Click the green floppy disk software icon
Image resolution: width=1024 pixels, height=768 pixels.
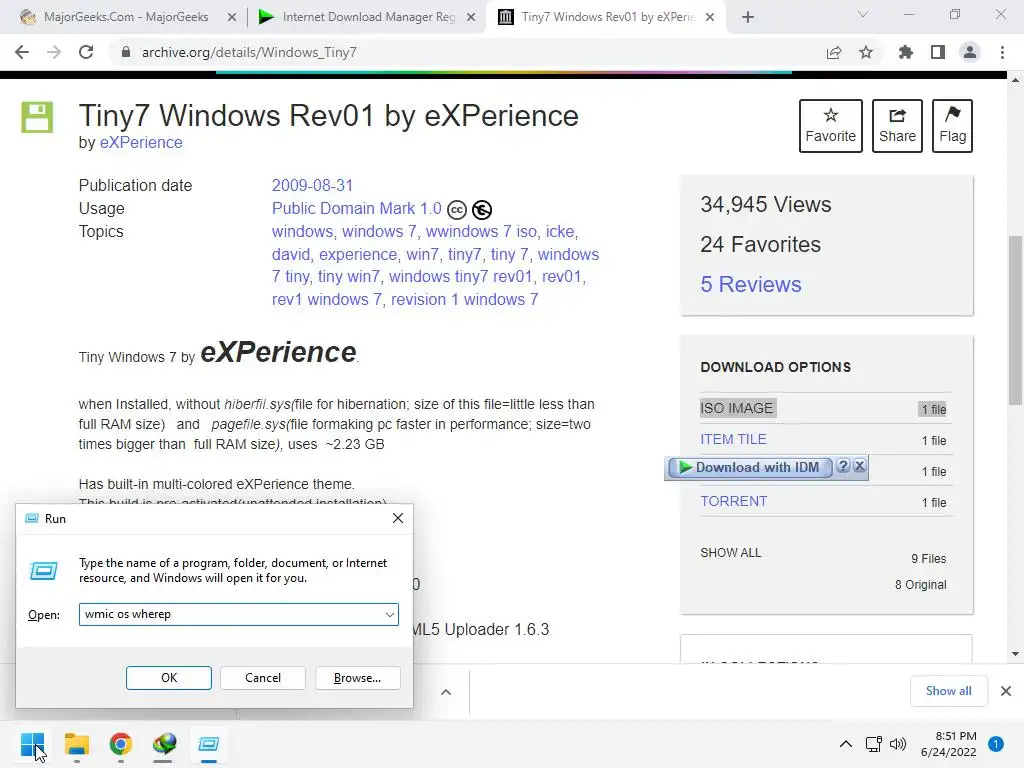click(37, 118)
